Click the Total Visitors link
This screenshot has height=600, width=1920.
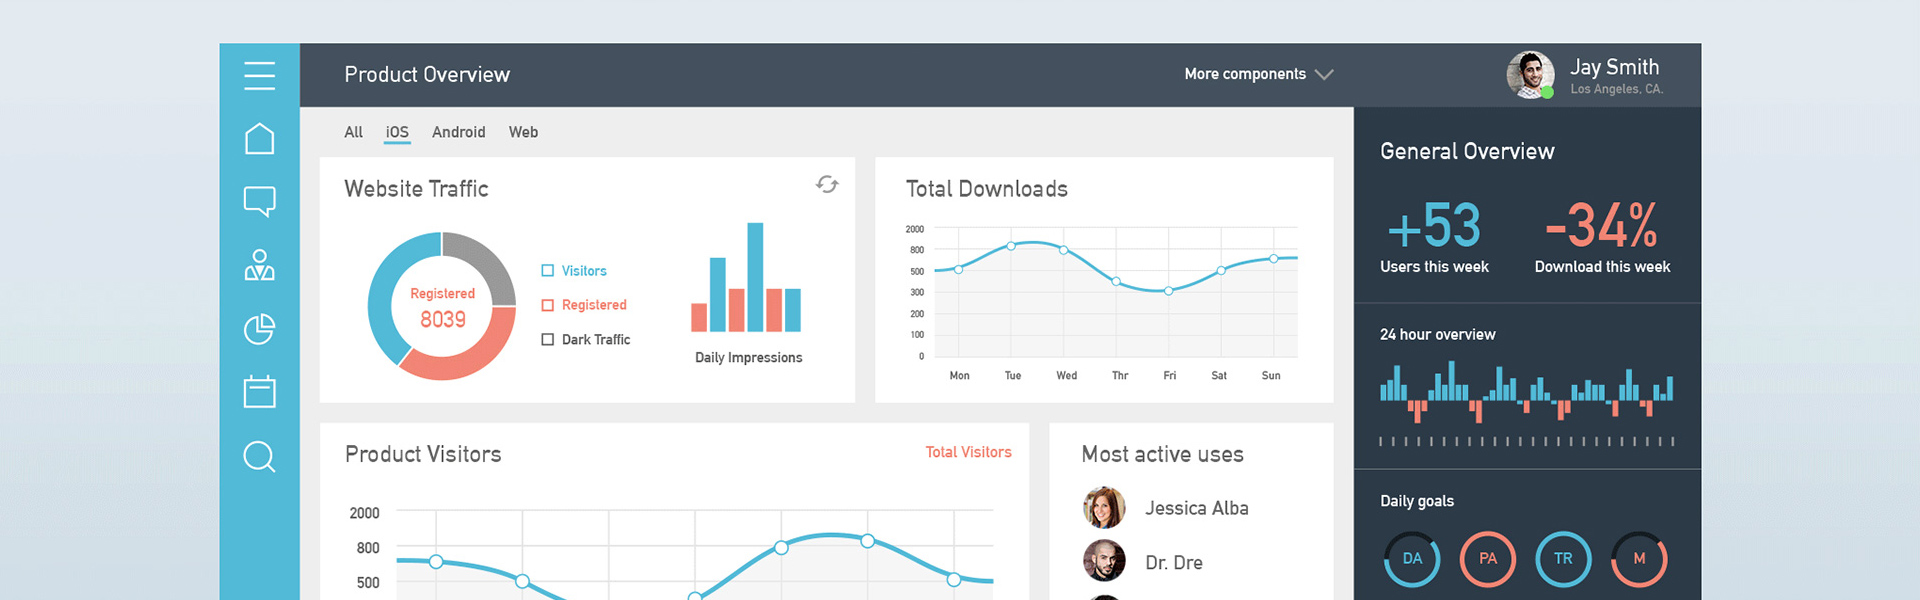pos(968,452)
